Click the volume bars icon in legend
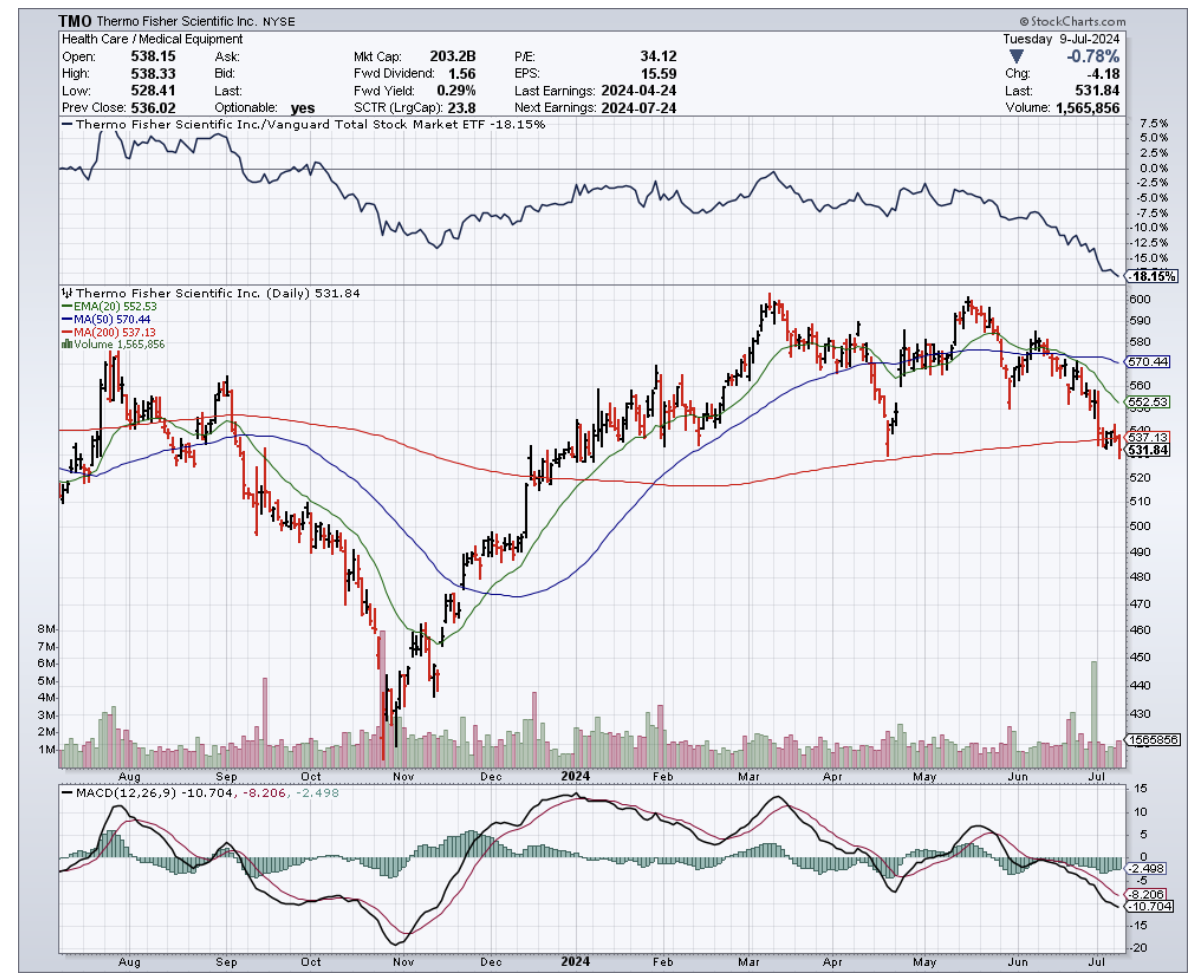 [x=66, y=344]
